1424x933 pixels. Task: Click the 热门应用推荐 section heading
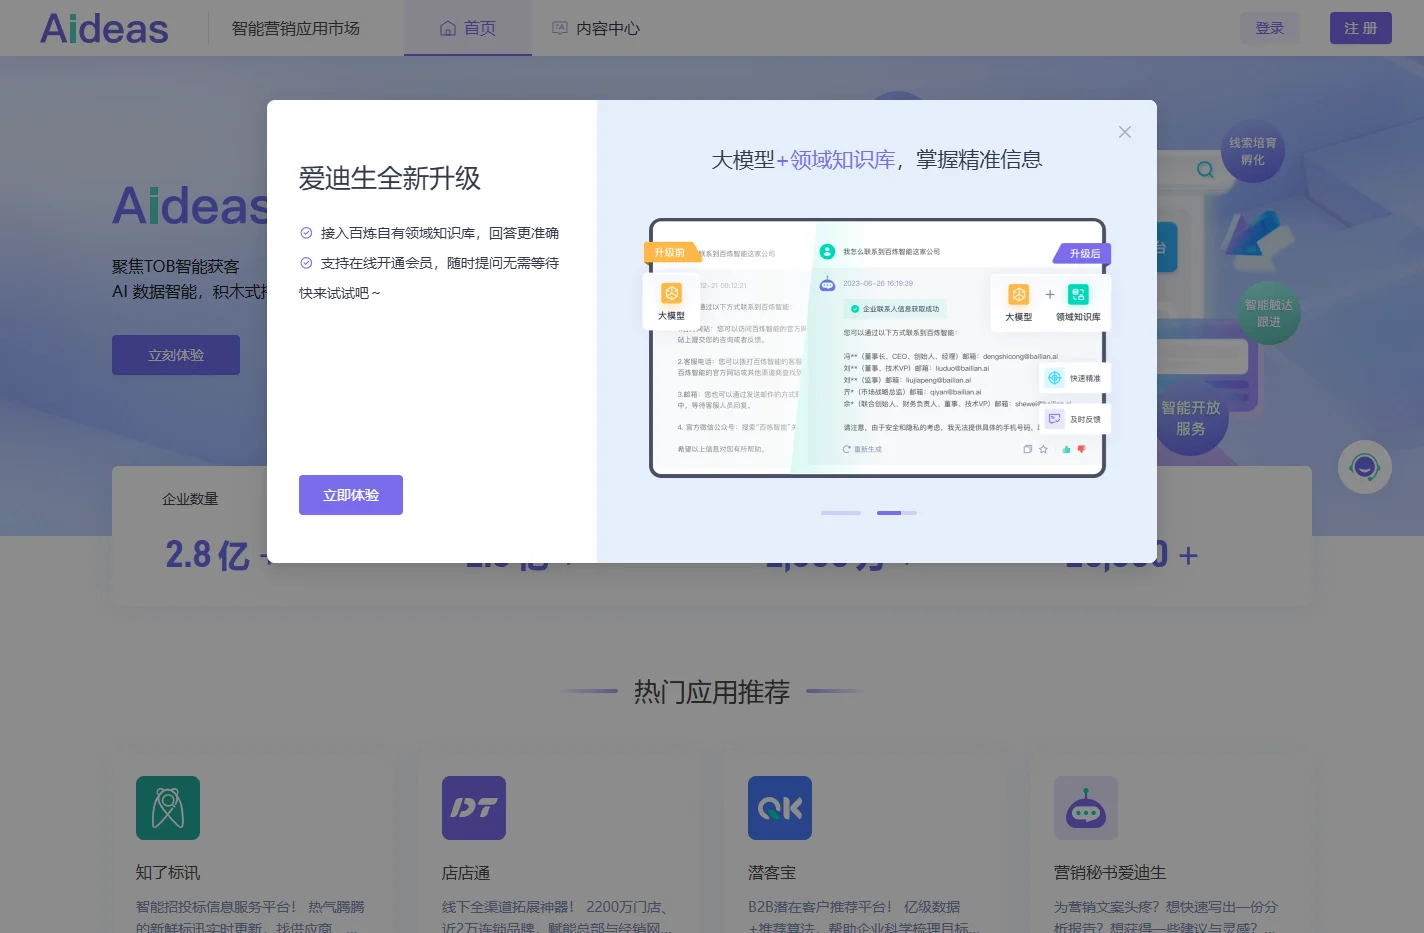click(712, 691)
